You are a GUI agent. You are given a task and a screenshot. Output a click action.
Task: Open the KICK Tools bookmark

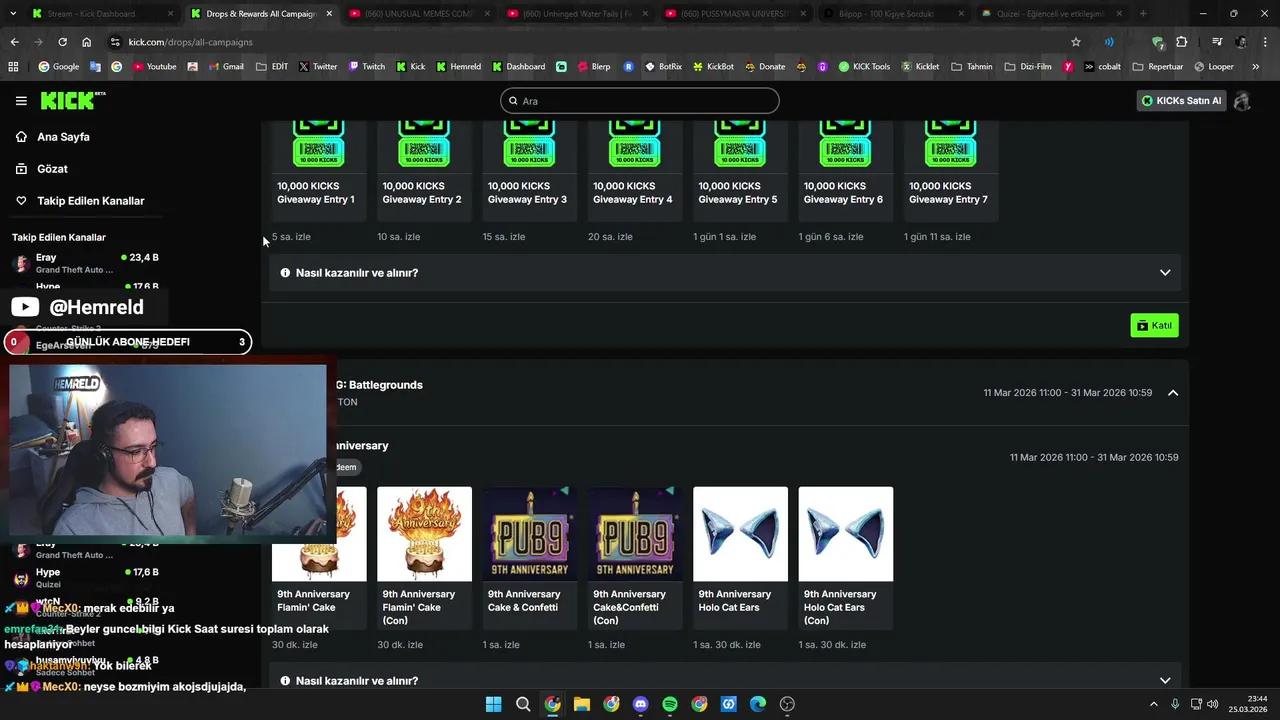pyautogui.click(x=864, y=67)
